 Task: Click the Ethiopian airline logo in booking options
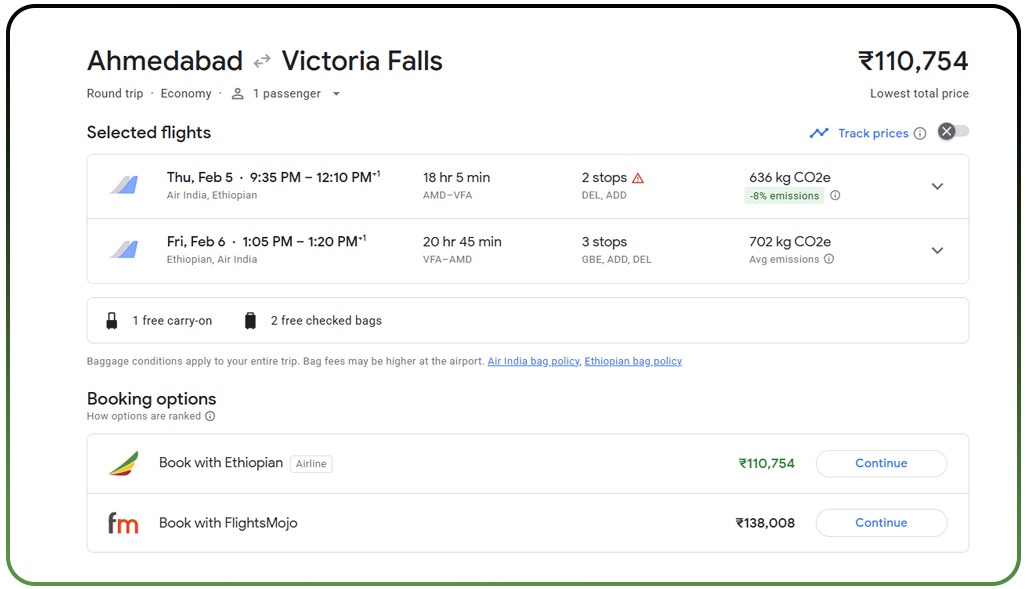click(x=126, y=463)
